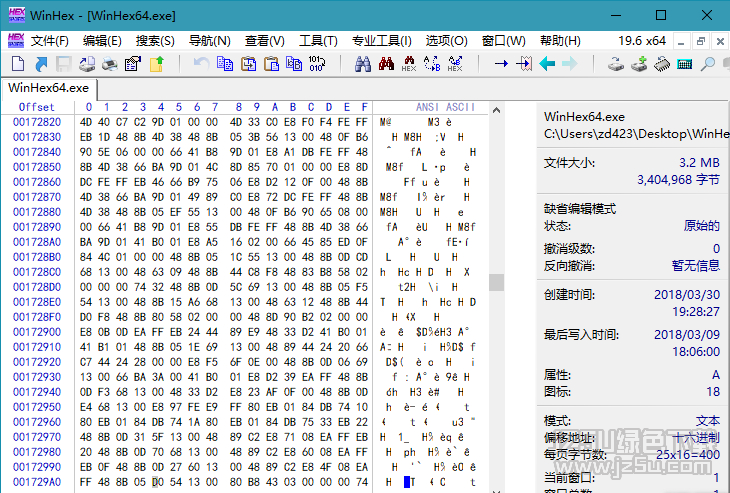Navigate forward with pale right arrow

coord(569,63)
